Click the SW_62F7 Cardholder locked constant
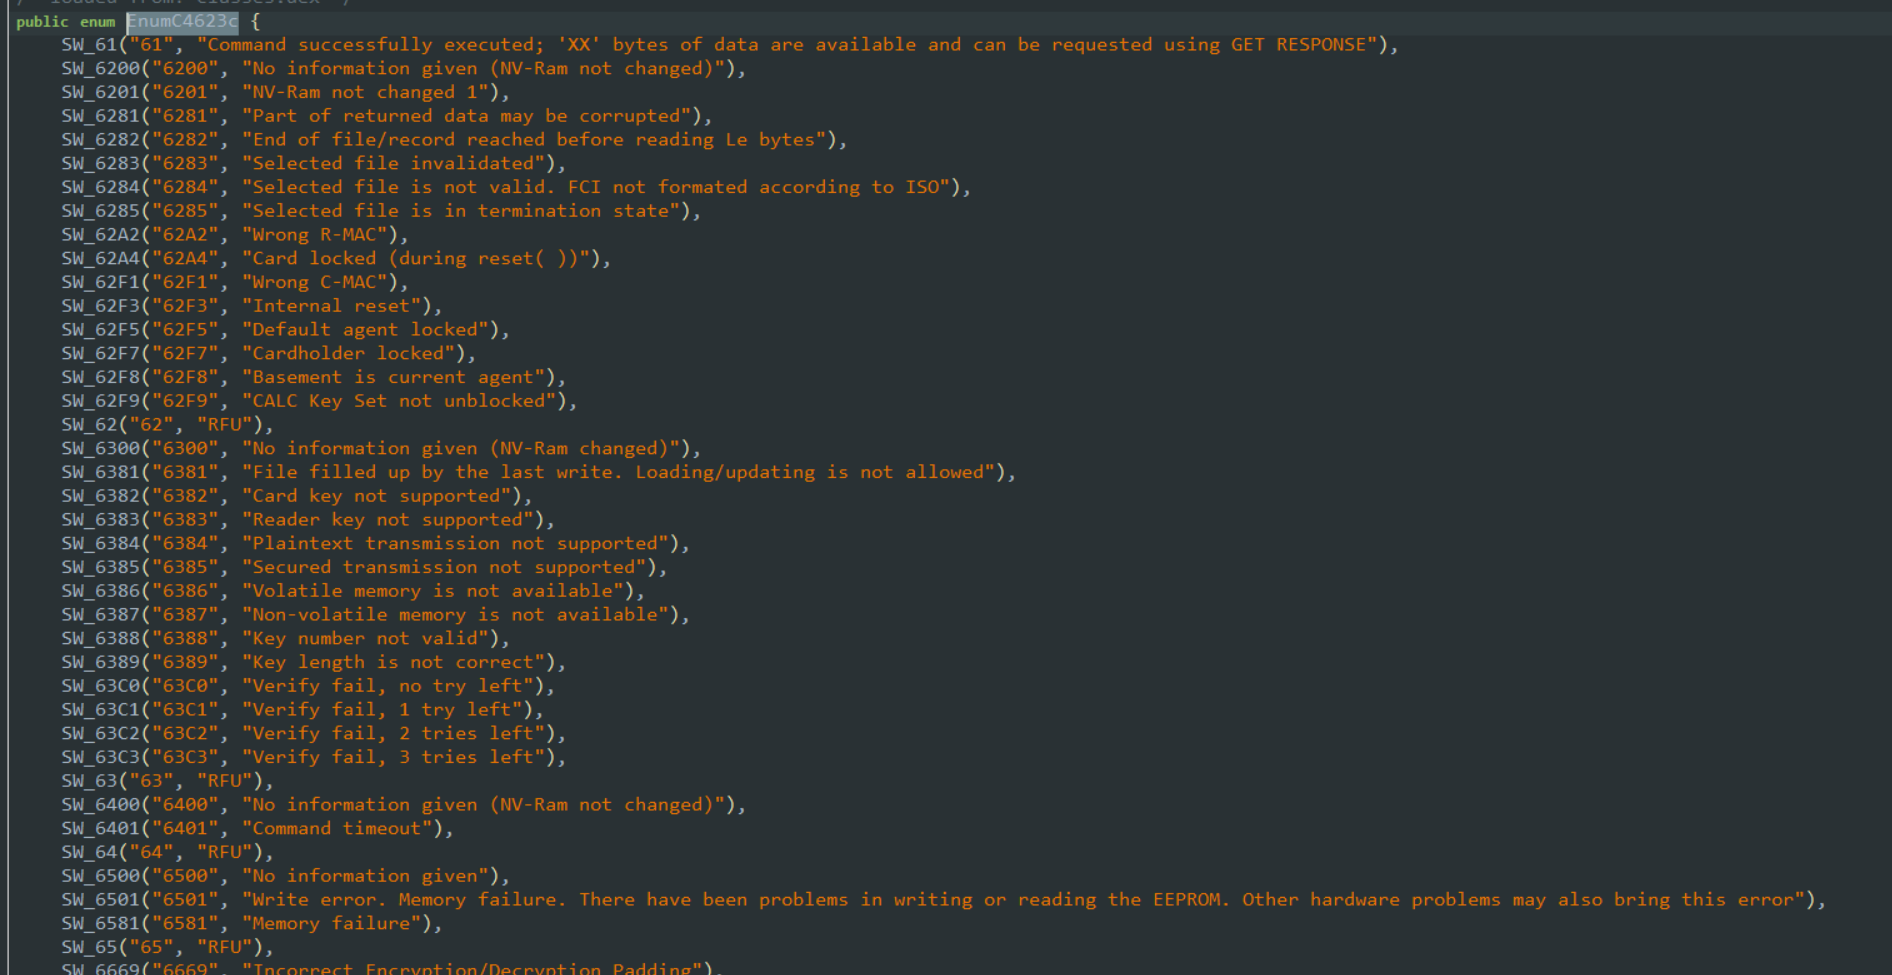1892x975 pixels. pos(100,354)
